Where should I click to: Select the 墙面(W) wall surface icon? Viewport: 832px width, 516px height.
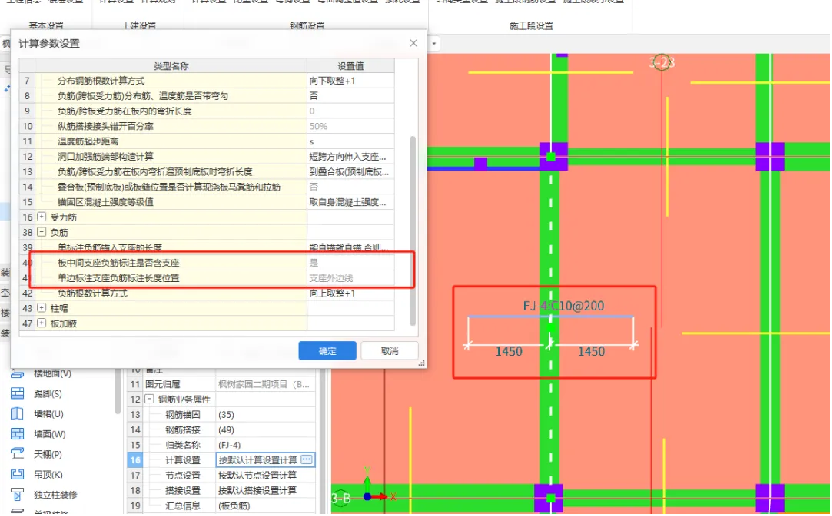[17, 434]
